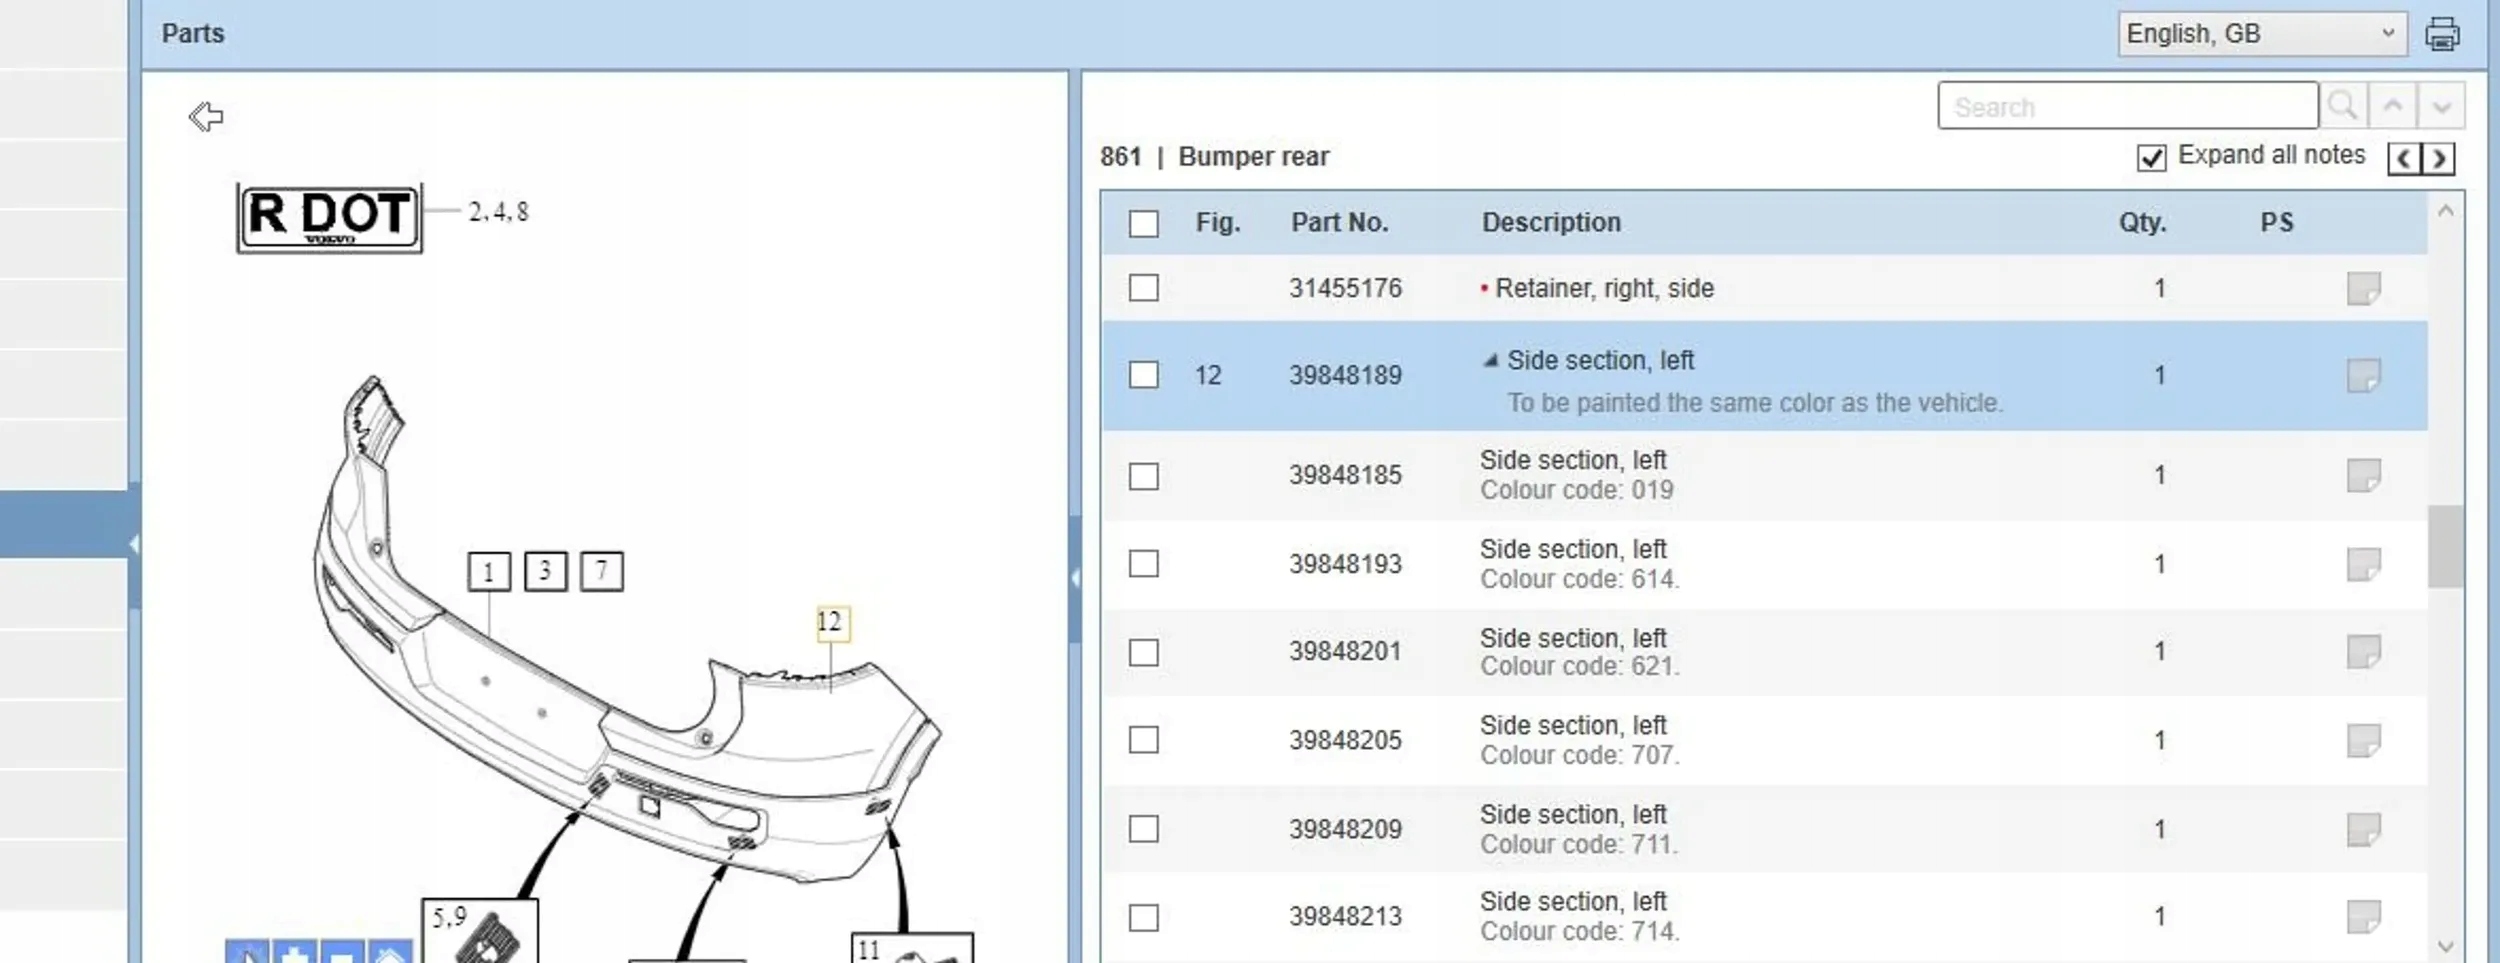The height and width of the screenshot is (963, 2500).
Task: Open note icon for part 39848213
Action: tap(2364, 916)
